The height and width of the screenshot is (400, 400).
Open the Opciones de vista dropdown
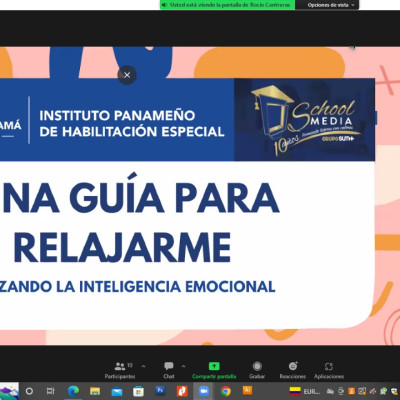[x=331, y=5]
